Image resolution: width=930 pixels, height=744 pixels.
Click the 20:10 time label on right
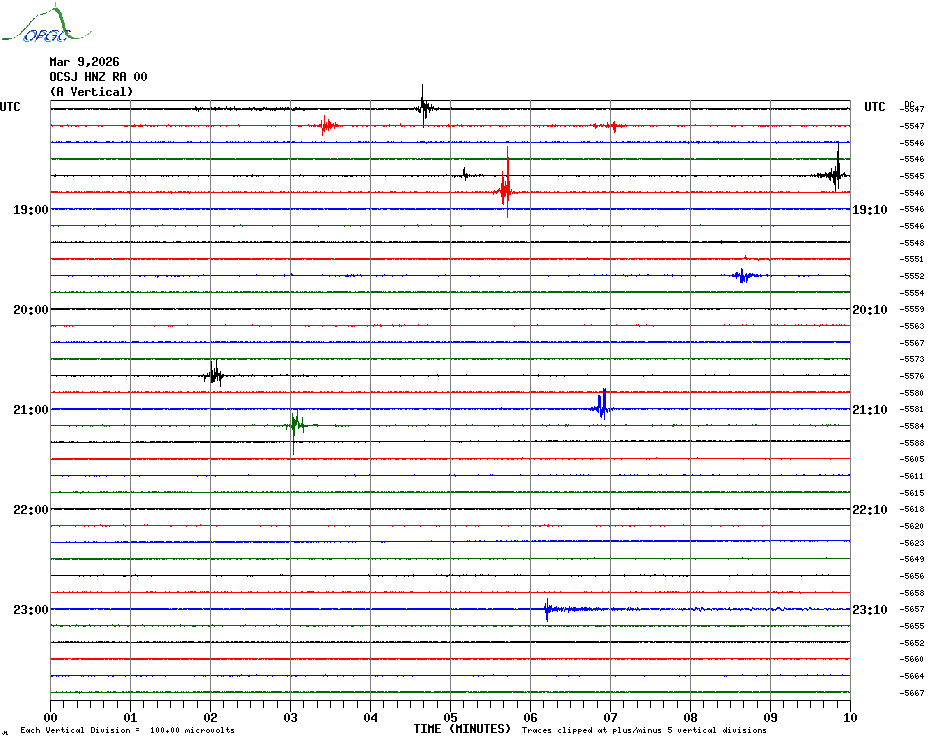868,310
